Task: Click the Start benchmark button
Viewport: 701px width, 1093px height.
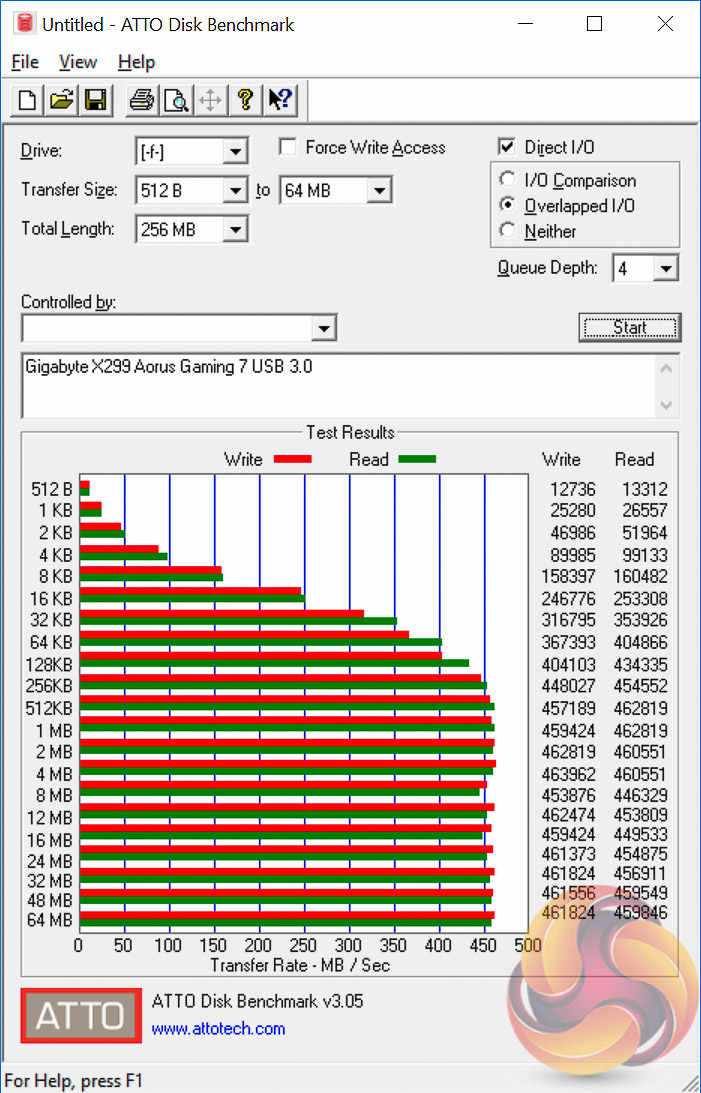Action: coord(629,328)
